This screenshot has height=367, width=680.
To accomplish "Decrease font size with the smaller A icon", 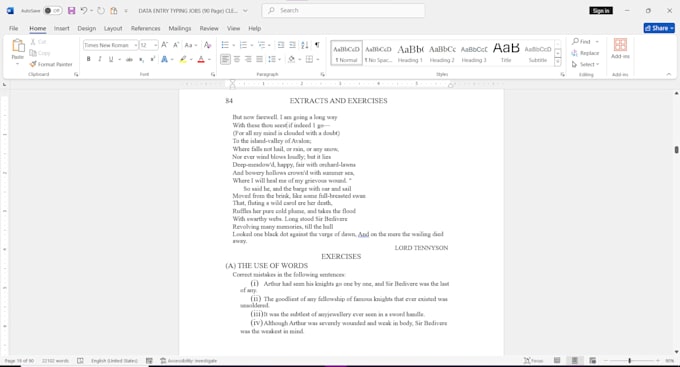I will coord(176,45).
